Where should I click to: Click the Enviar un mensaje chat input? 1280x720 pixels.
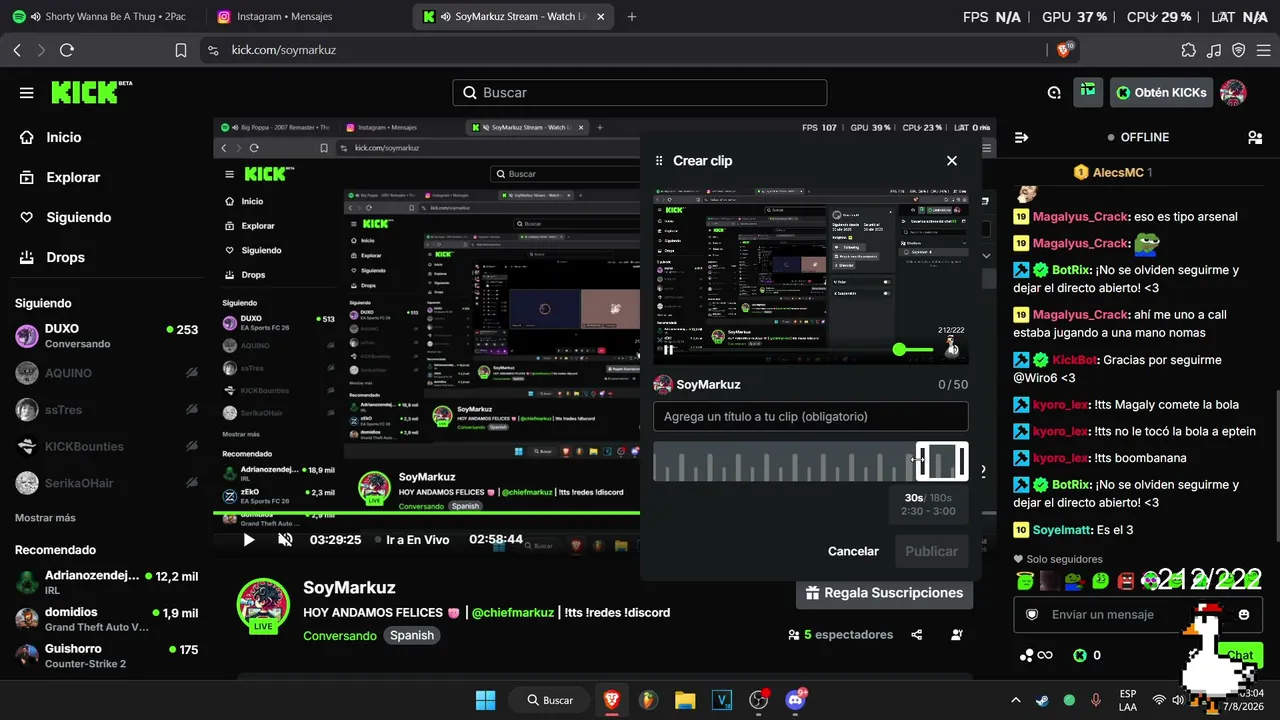(x=1137, y=614)
